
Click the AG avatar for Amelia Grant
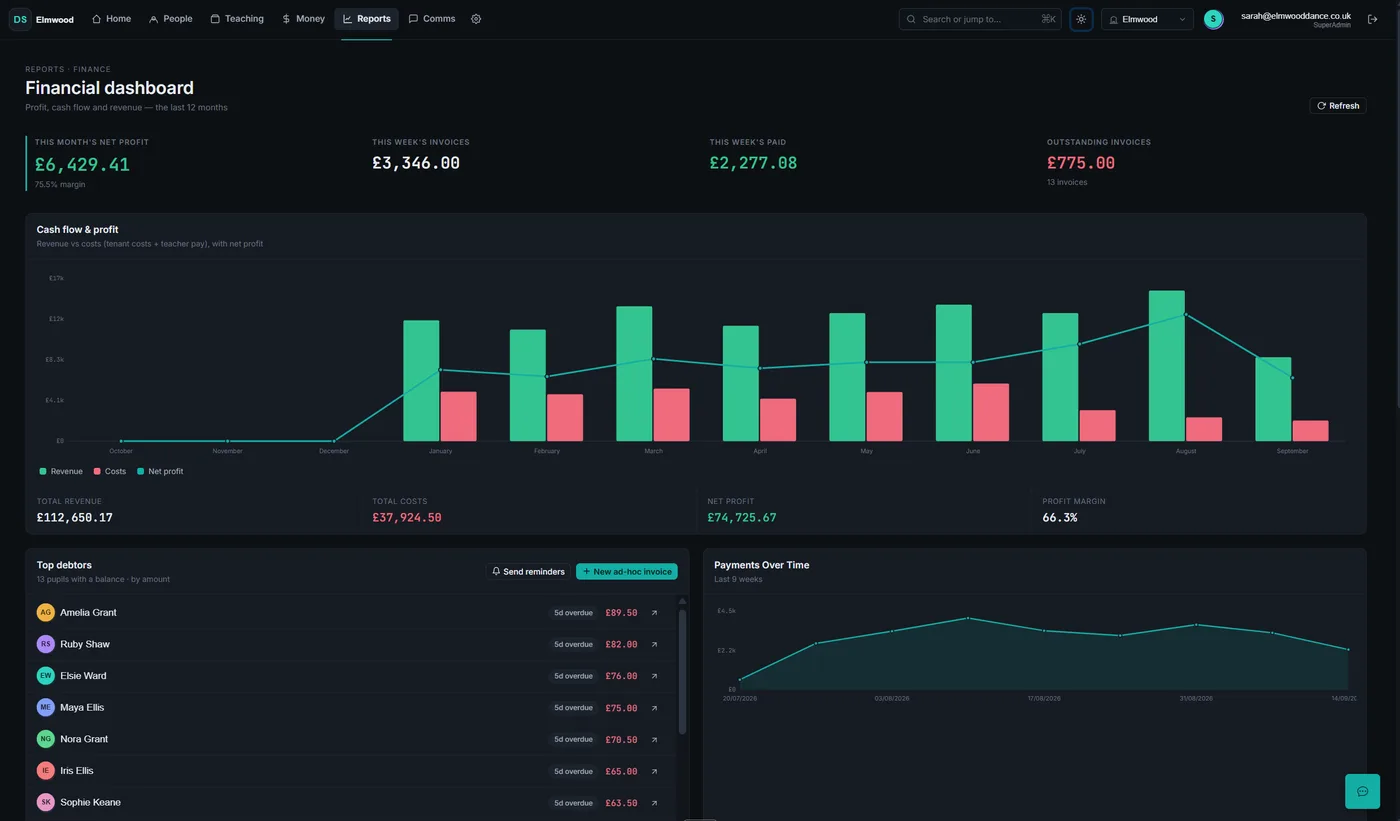pyautogui.click(x=45, y=612)
